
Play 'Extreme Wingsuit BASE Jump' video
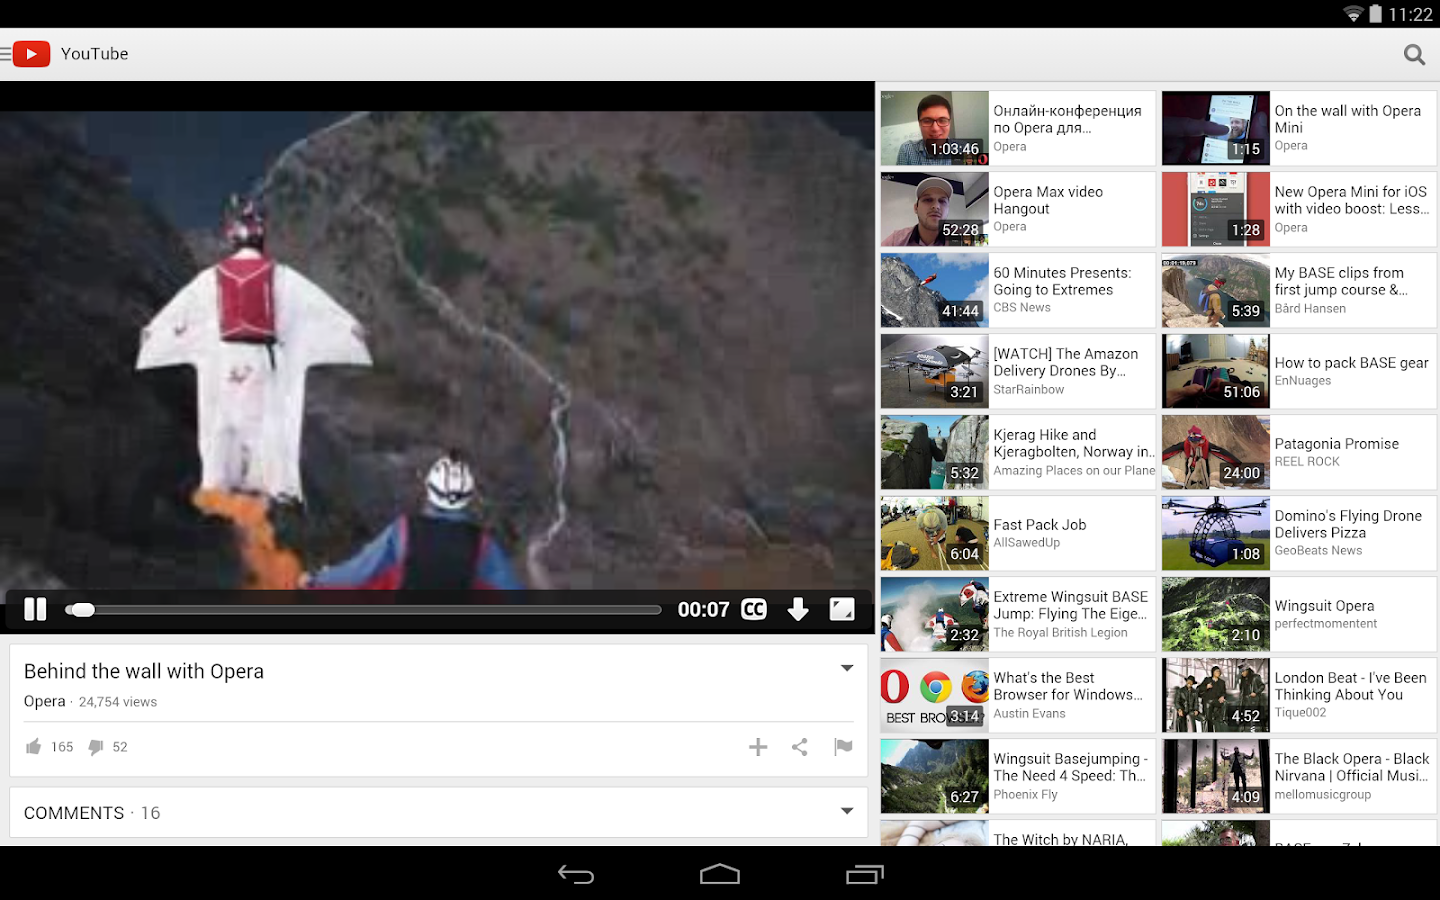1018,614
